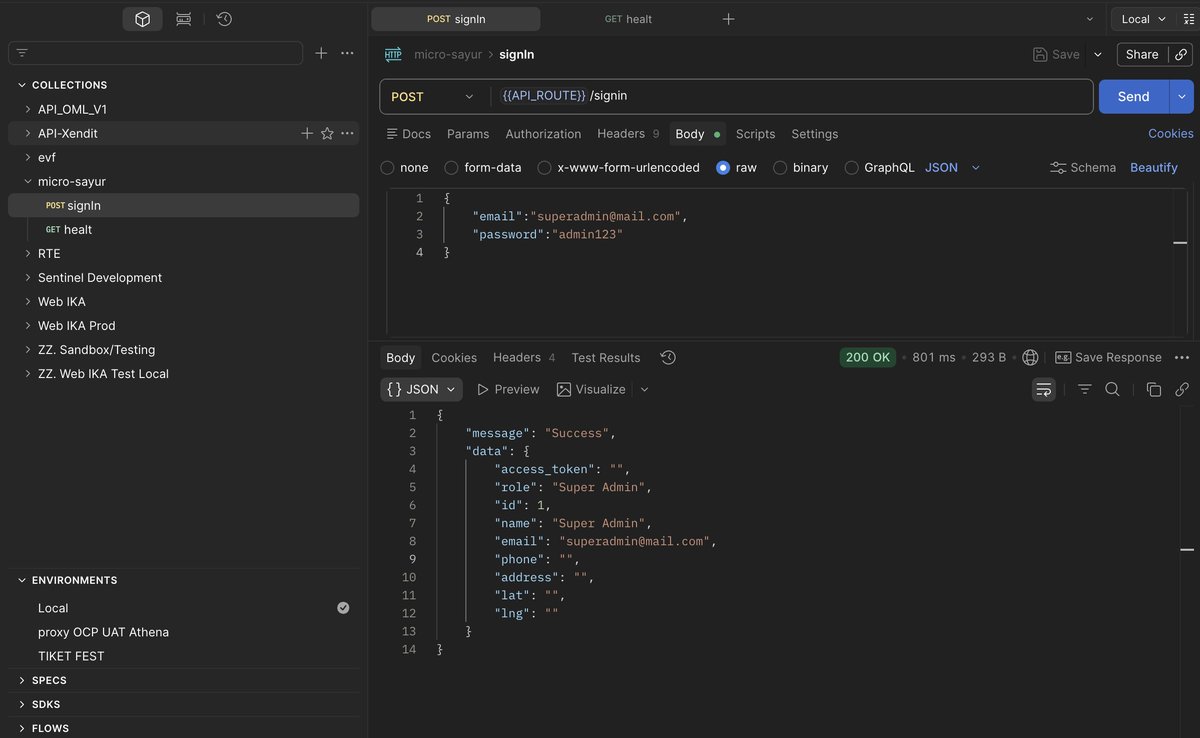Open the response Cookies tab

click(454, 358)
